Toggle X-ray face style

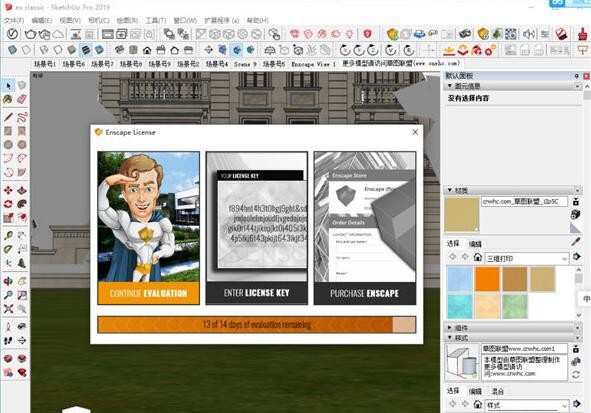[12, 50]
